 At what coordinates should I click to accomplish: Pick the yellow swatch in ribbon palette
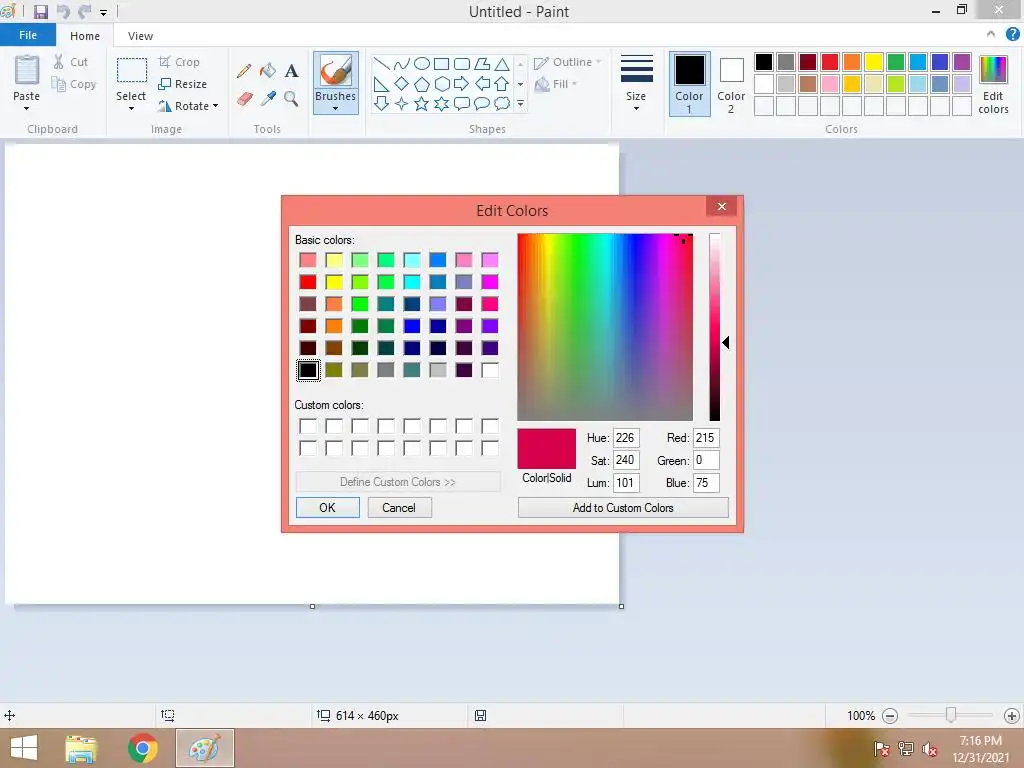[x=874, y=62]
